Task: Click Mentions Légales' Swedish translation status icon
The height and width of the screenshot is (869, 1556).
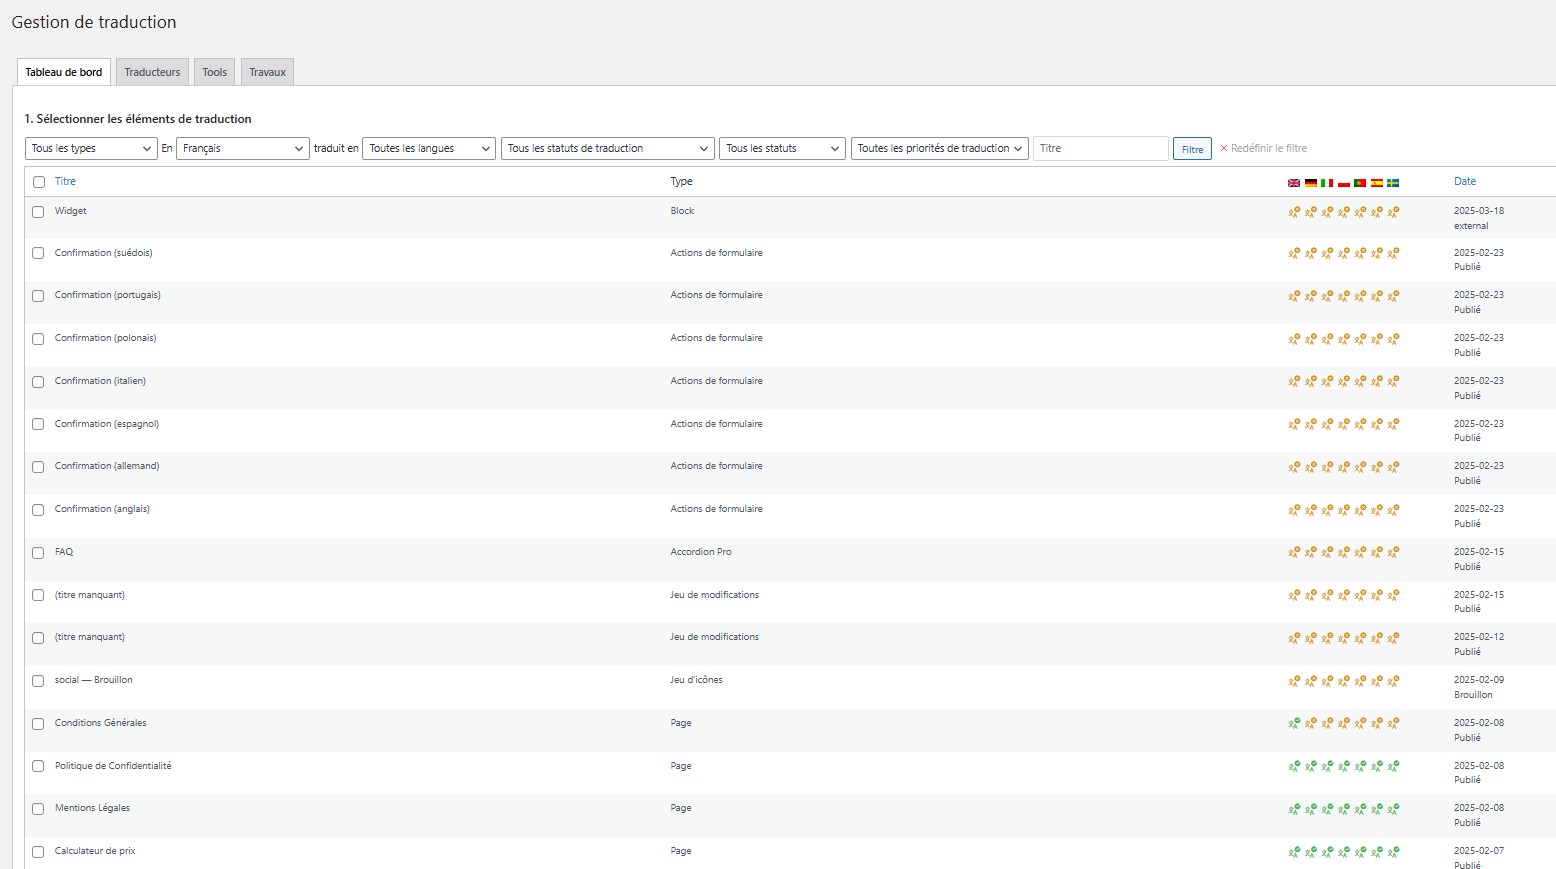Action: click(x=1393, y=809)
